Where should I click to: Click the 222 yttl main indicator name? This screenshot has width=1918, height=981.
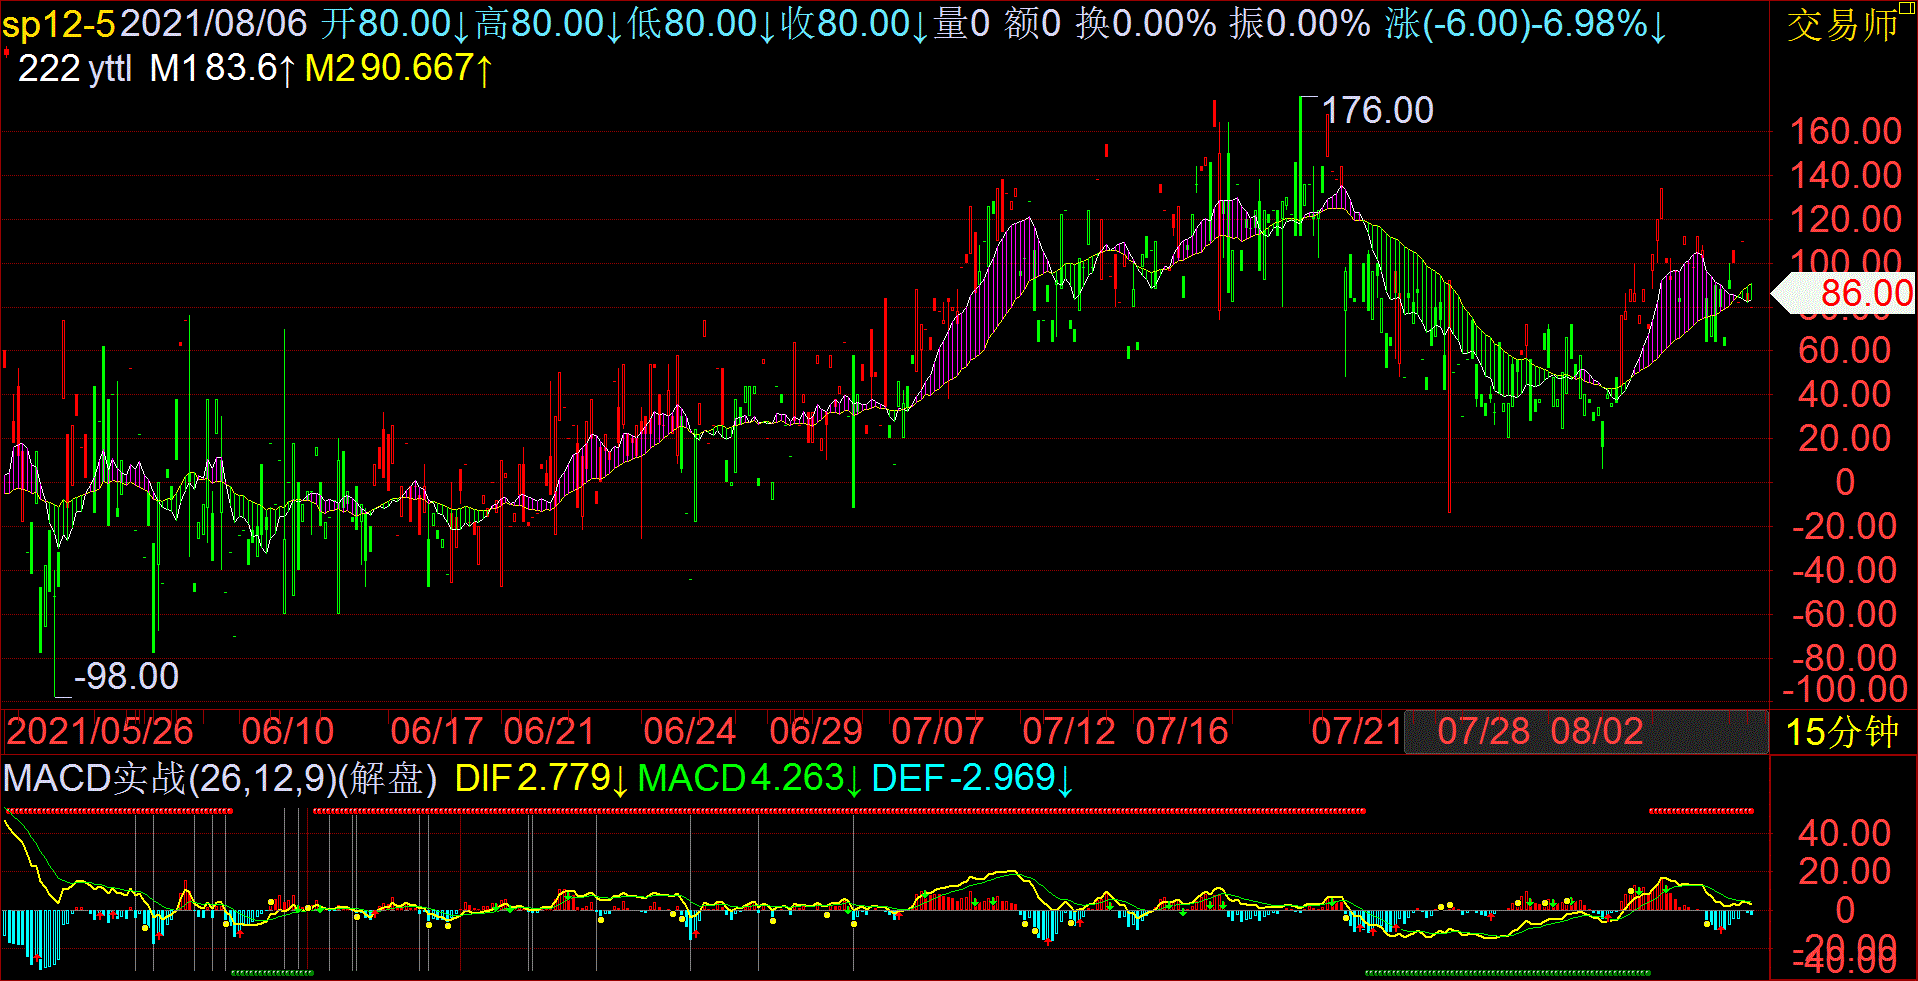point(75,69)
